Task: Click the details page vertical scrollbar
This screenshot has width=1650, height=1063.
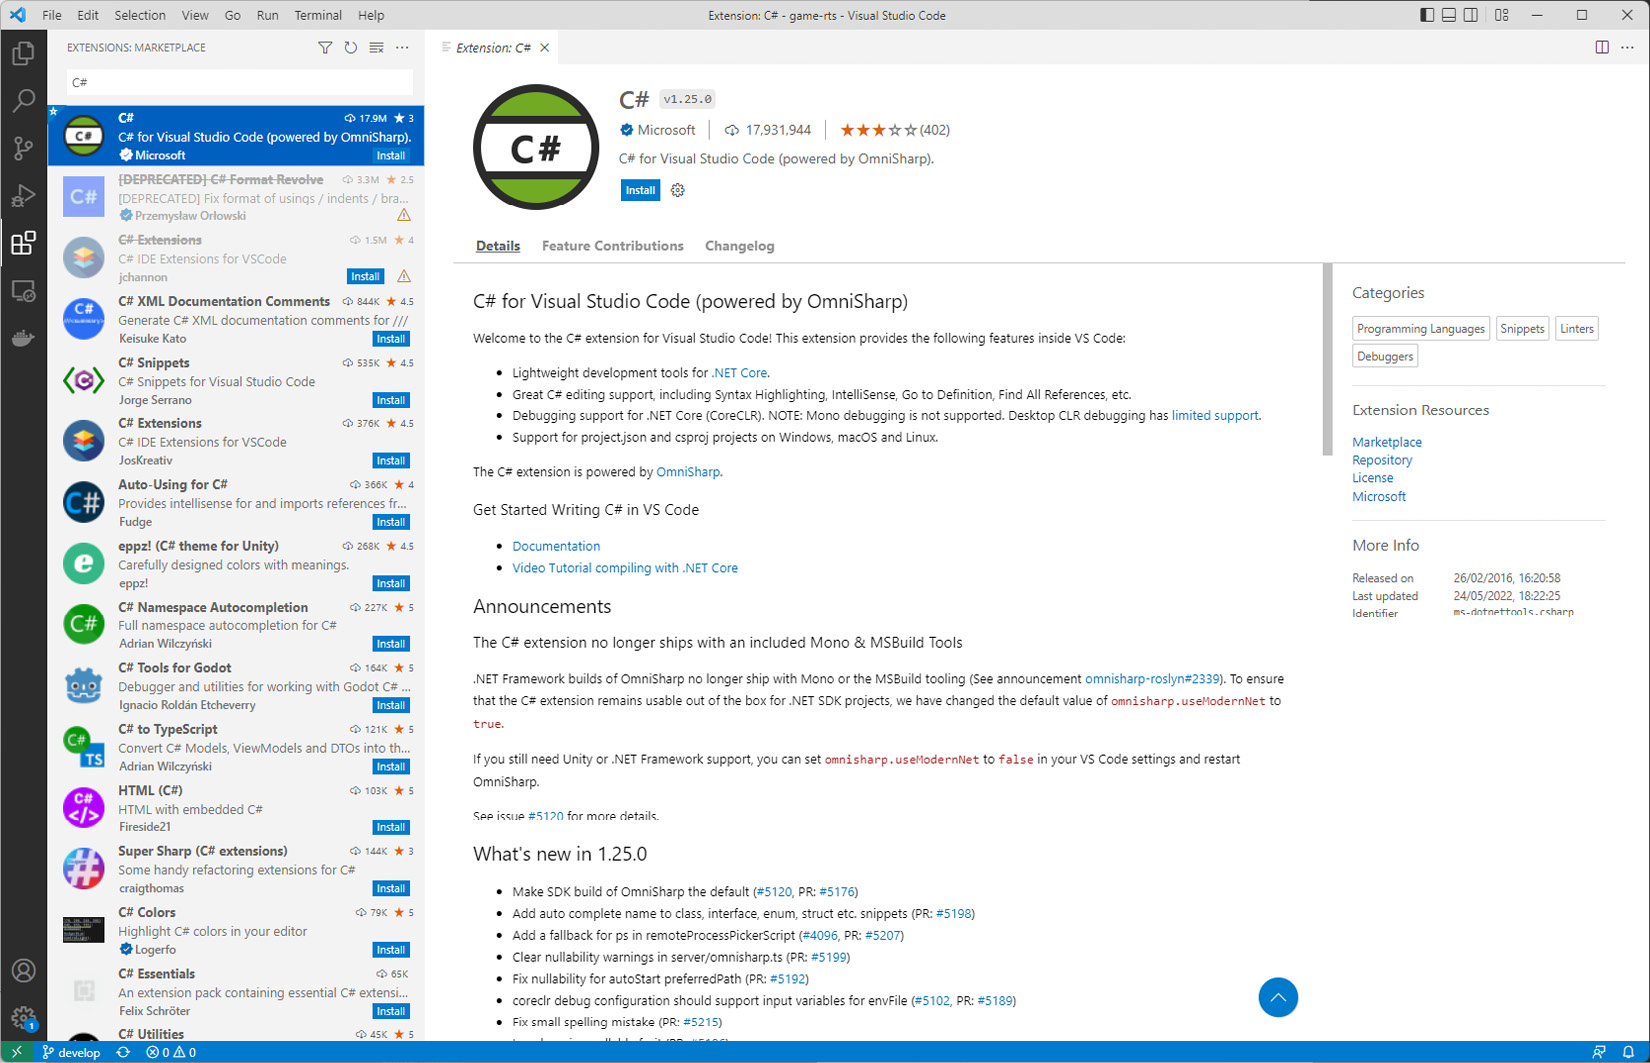Action: click(x=1327, y=360)
